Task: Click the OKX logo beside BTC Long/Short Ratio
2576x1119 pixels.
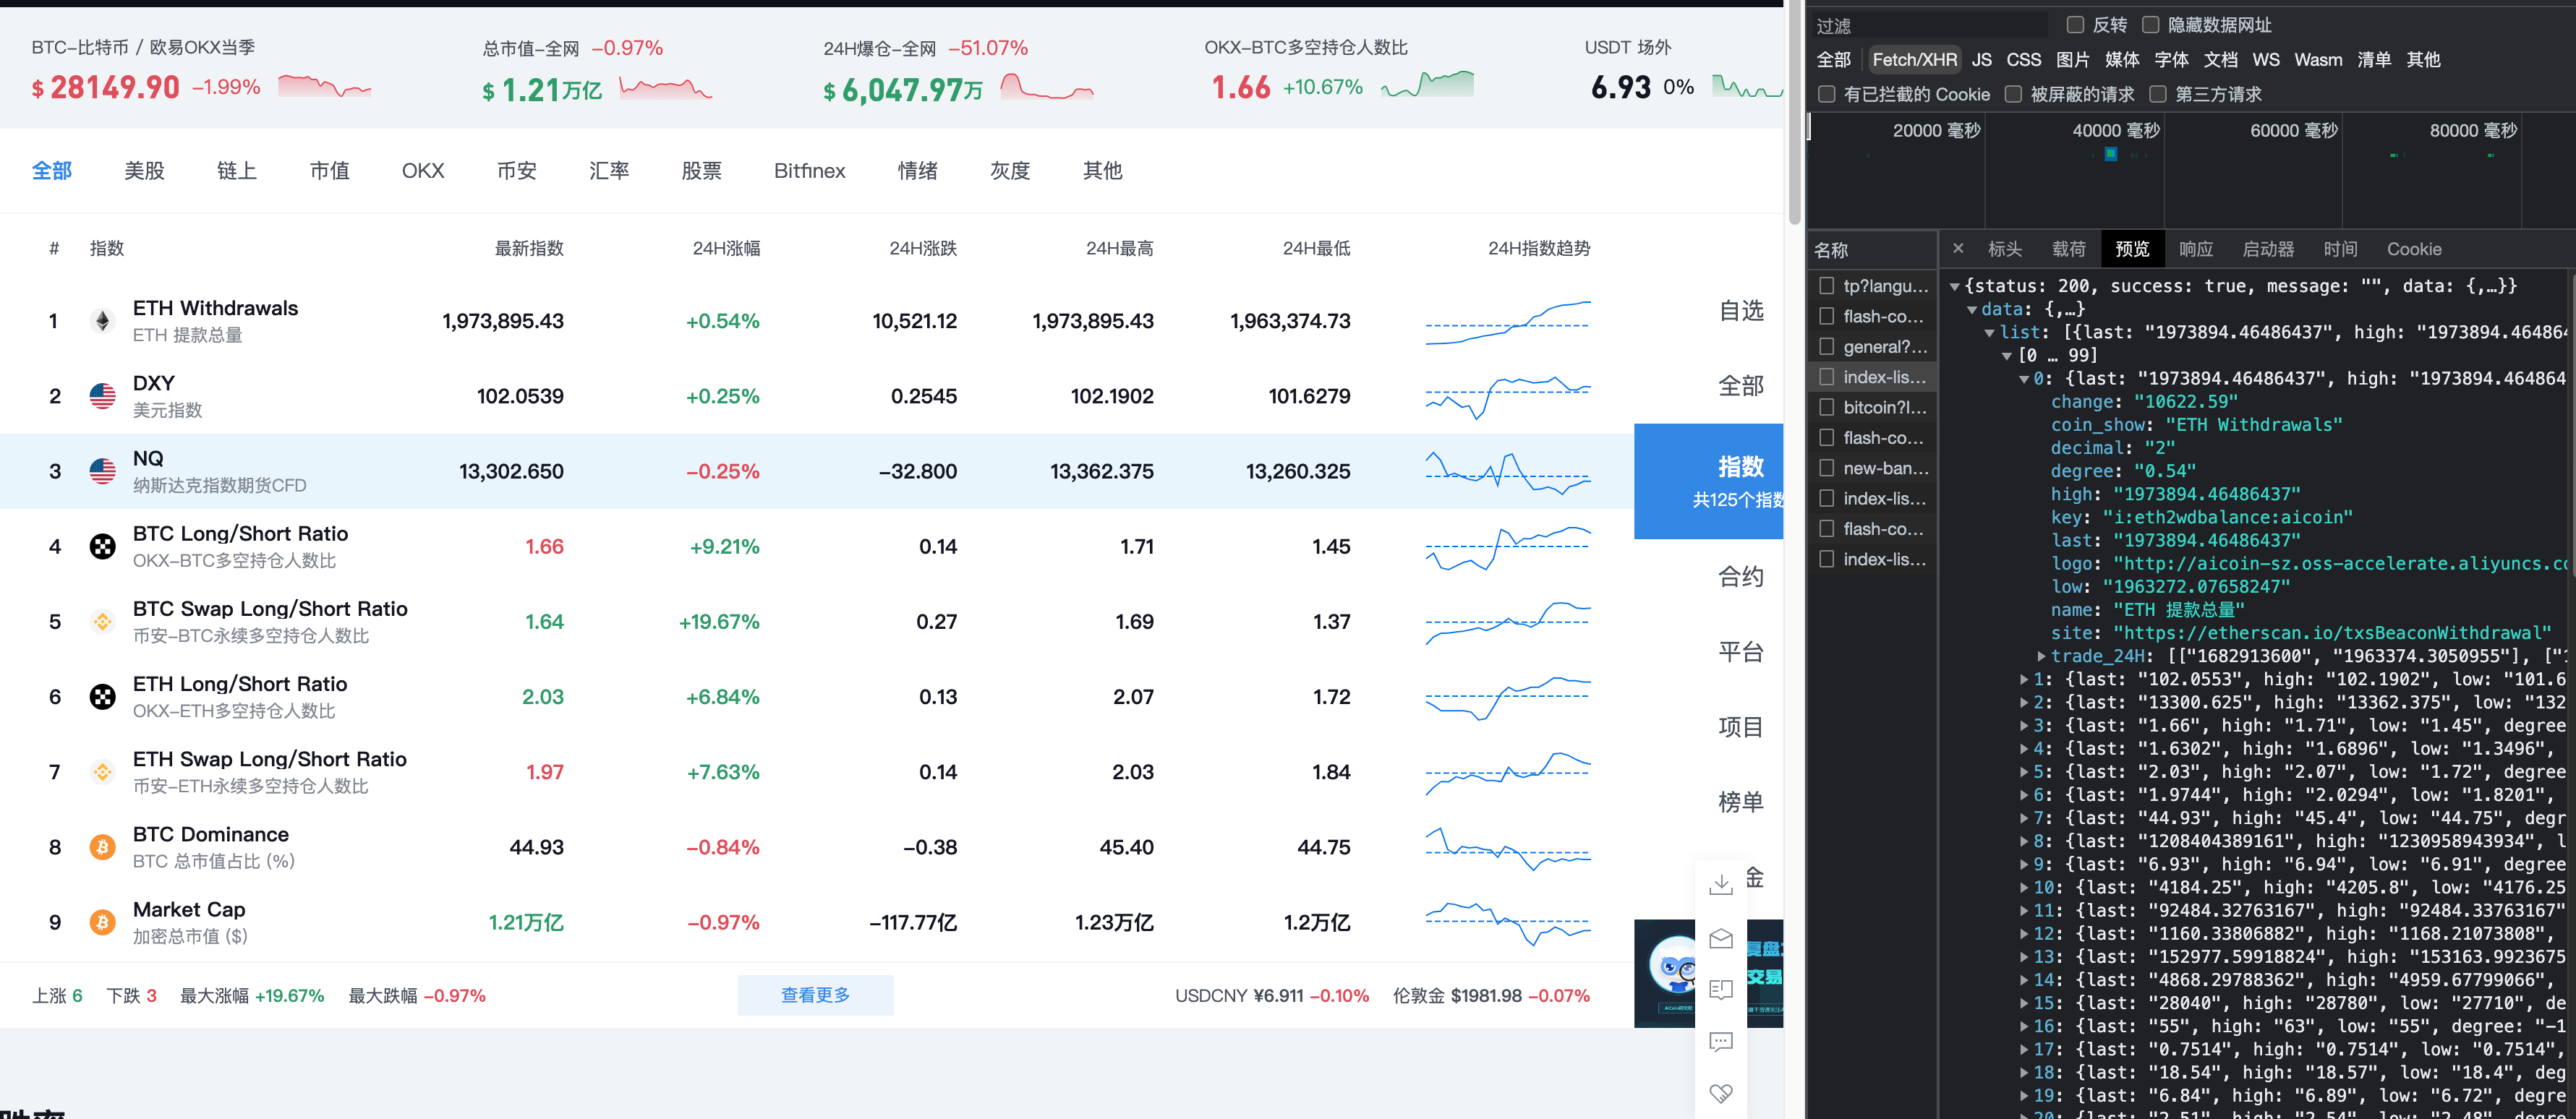Action: tap(102, 547)
